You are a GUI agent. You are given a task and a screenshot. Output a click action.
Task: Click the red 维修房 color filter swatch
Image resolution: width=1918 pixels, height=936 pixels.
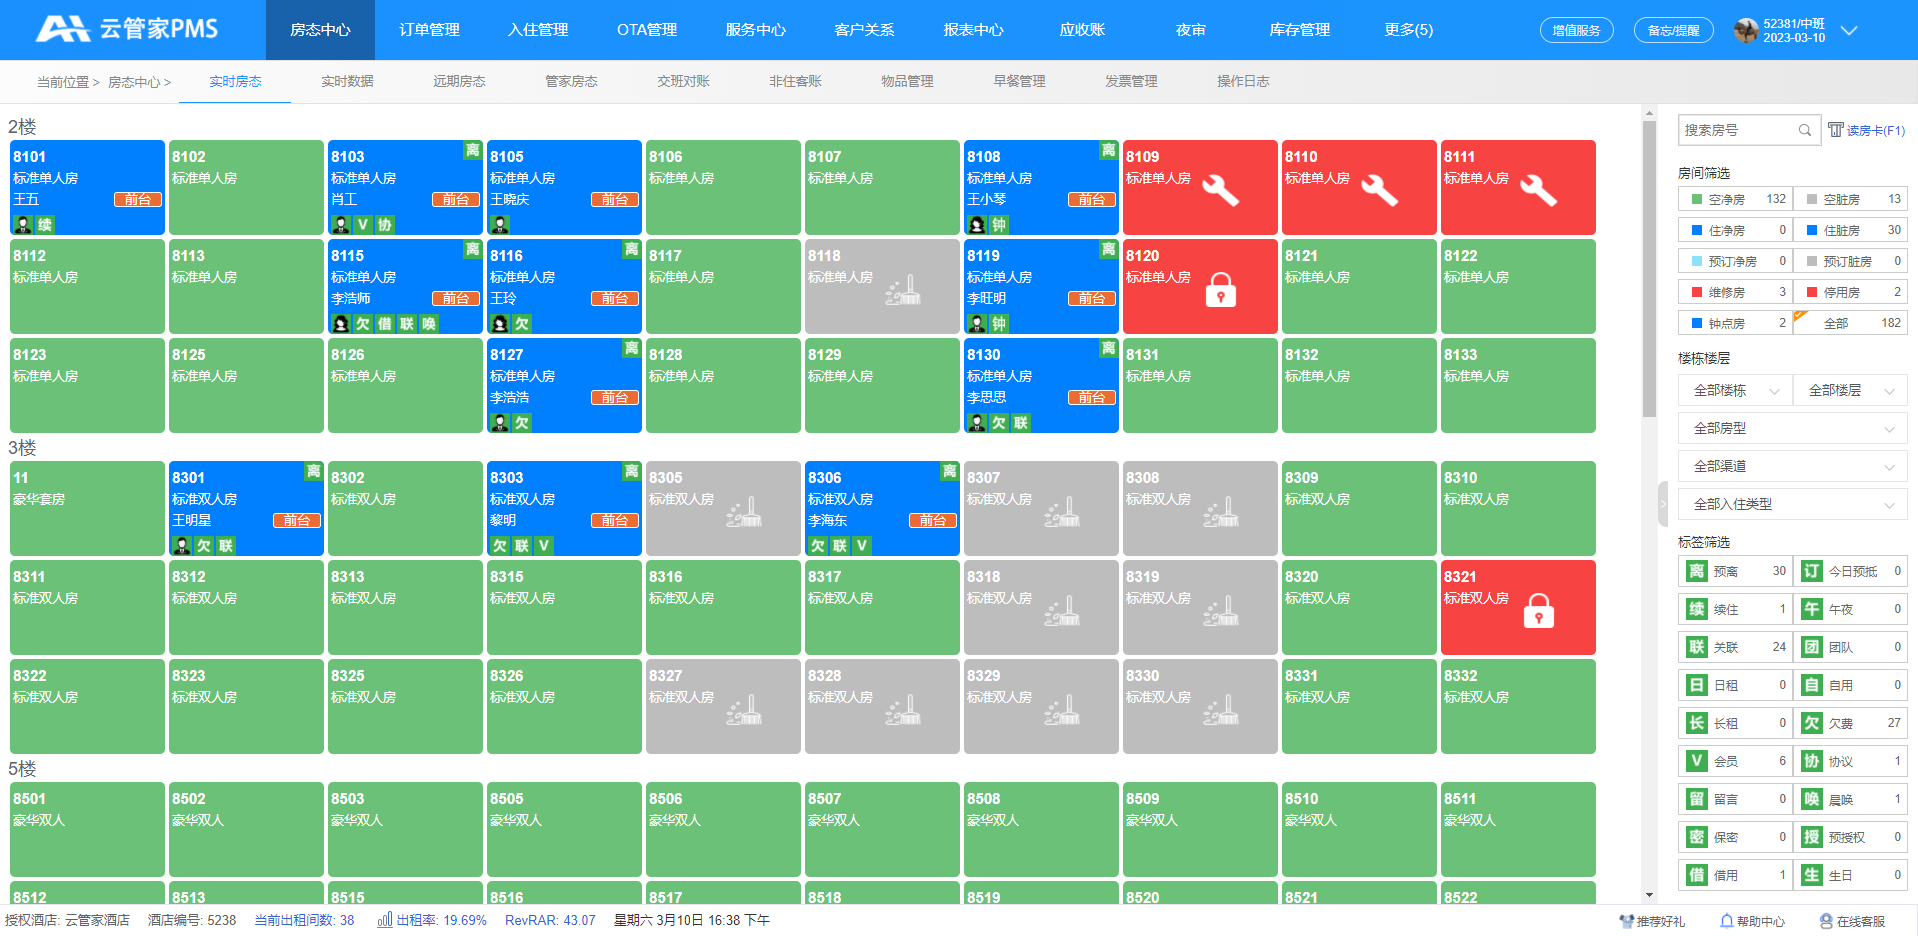pos(1696,292)
